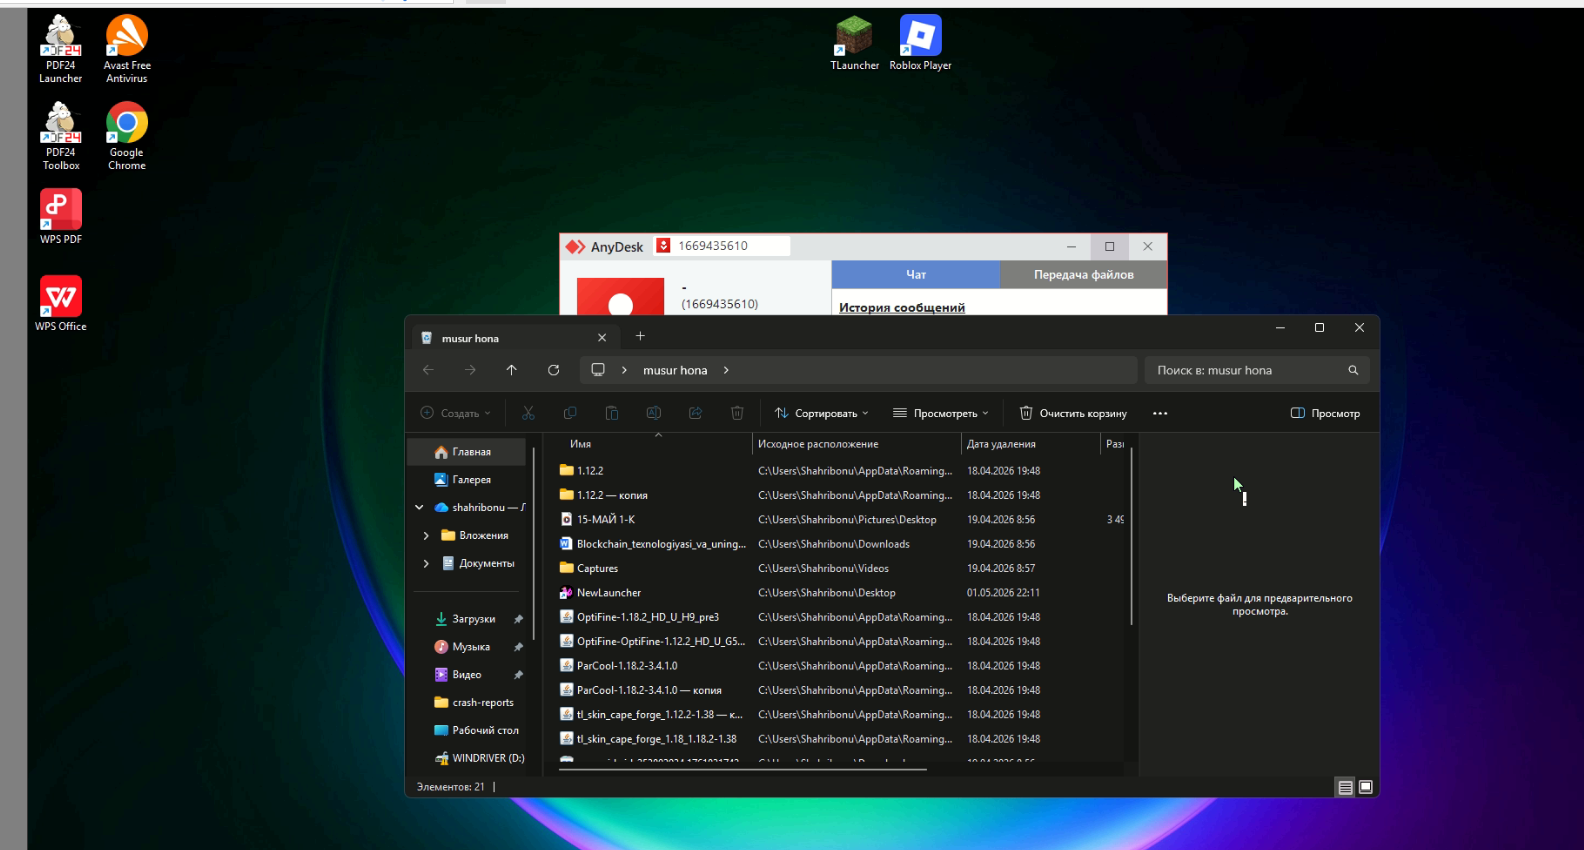The width and height of the screenshot is (1584, 850).
Task: Switch to details list view in status bar
Action: pos(1345,787)
